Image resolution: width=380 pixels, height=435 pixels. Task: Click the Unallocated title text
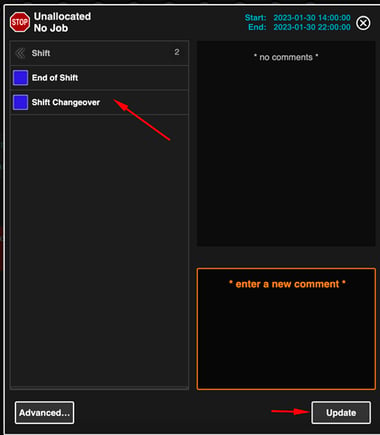click(x=62, y=16)
